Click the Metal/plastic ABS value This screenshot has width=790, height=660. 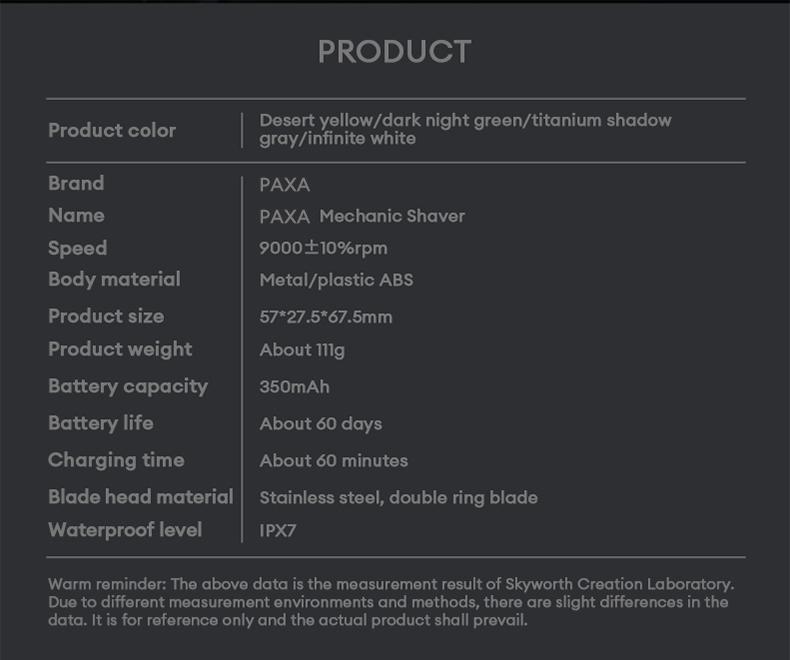[x=336, y=280]
